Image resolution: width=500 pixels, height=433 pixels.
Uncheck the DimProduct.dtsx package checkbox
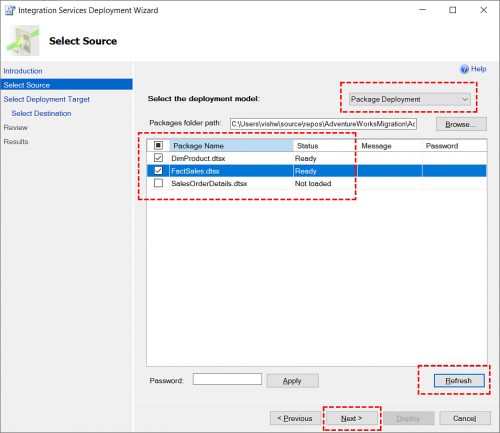(x=158, y=158)
